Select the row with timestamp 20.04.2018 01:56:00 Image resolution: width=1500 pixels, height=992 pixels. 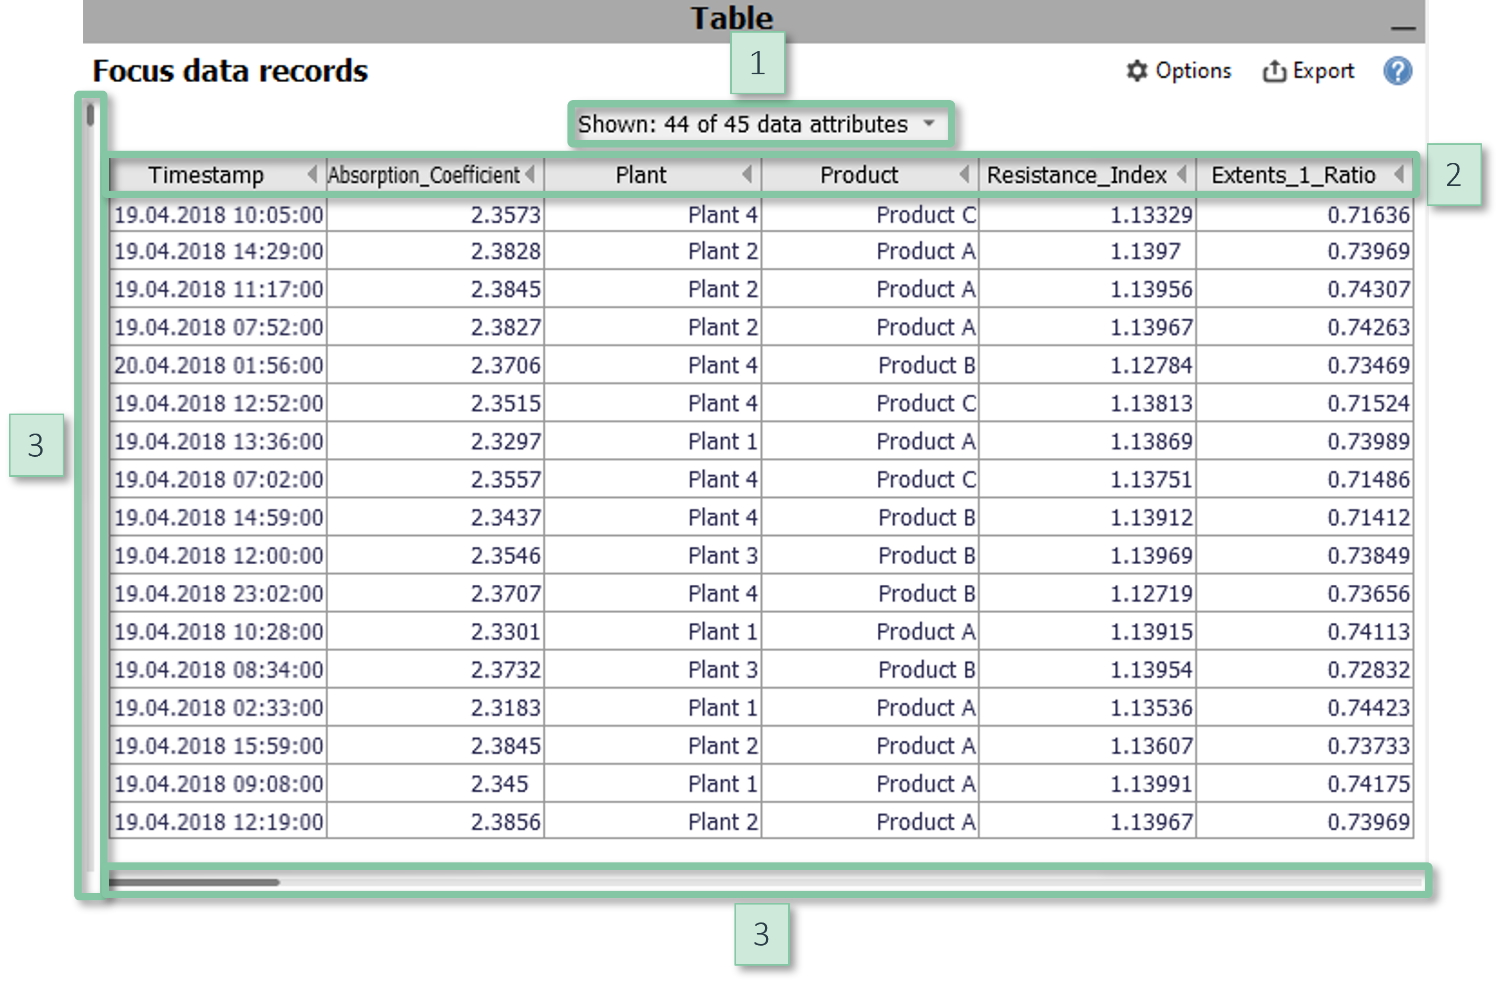pos(218,366)
